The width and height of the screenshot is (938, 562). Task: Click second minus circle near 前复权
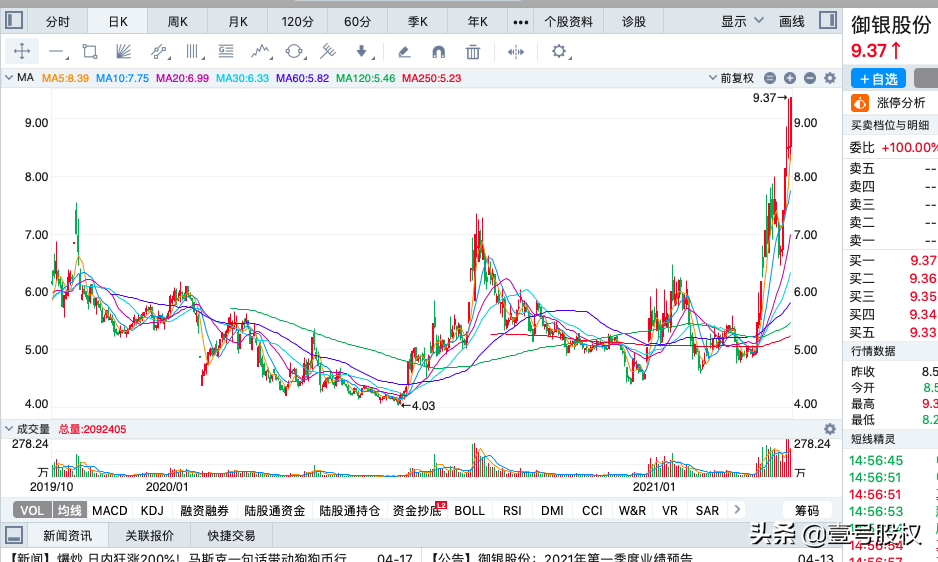[x=809, y=78]
